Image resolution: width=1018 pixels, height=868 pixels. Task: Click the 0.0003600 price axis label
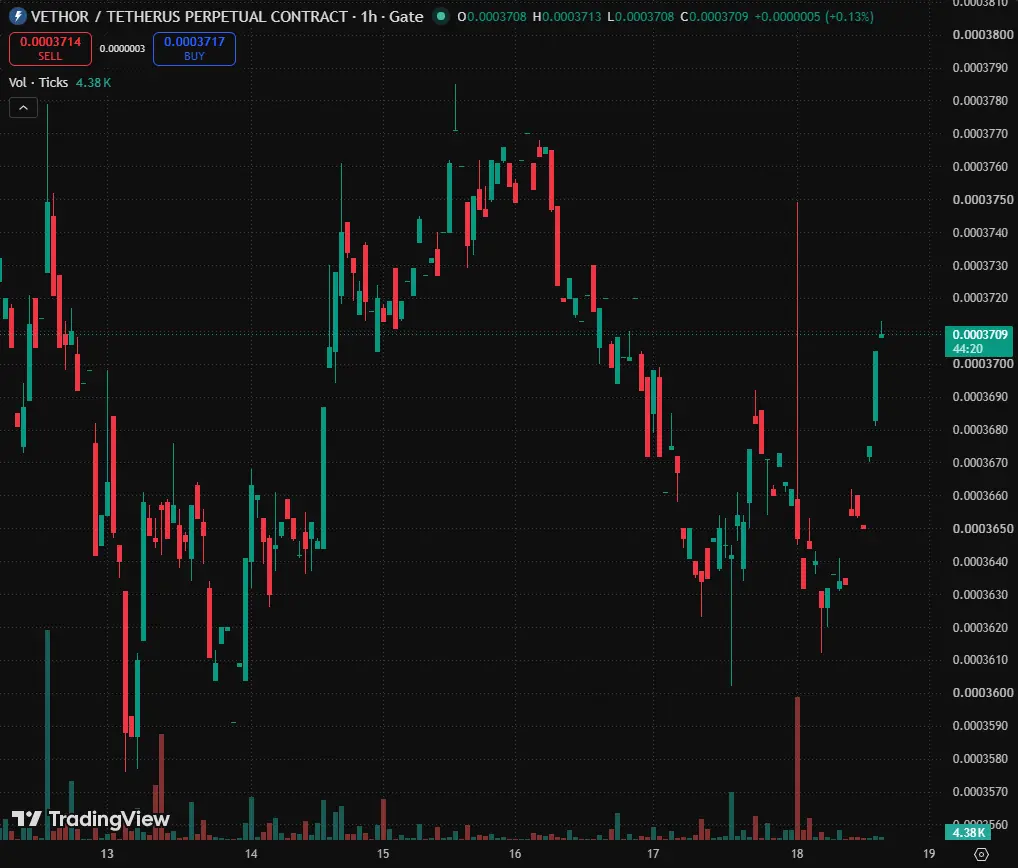(982, 693)
